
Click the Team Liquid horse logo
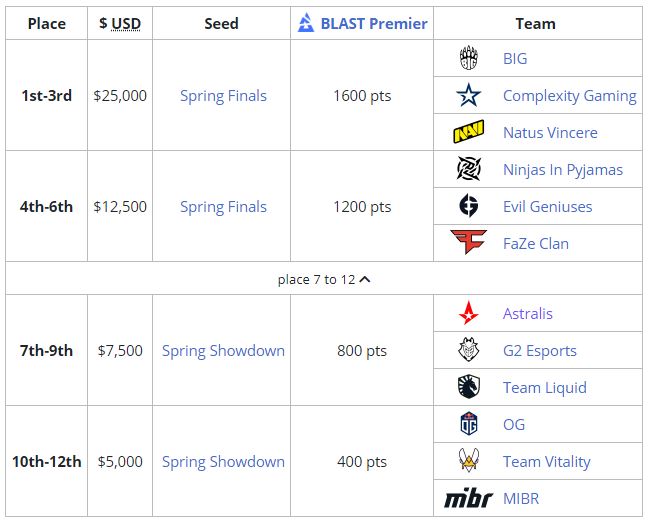click(x=468, y=388)
